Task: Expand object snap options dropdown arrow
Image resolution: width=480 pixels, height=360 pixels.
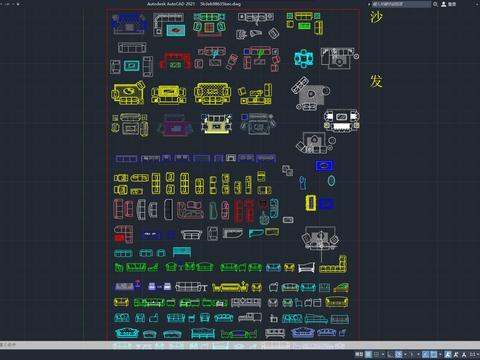Action: [441, 354]
